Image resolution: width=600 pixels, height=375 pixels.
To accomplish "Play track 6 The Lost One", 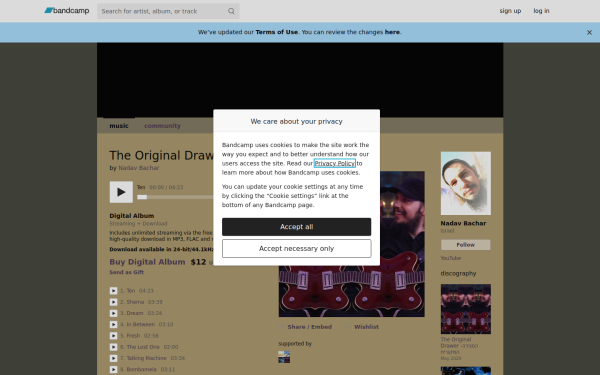I will pyautogui.click(x=113, y=347).
